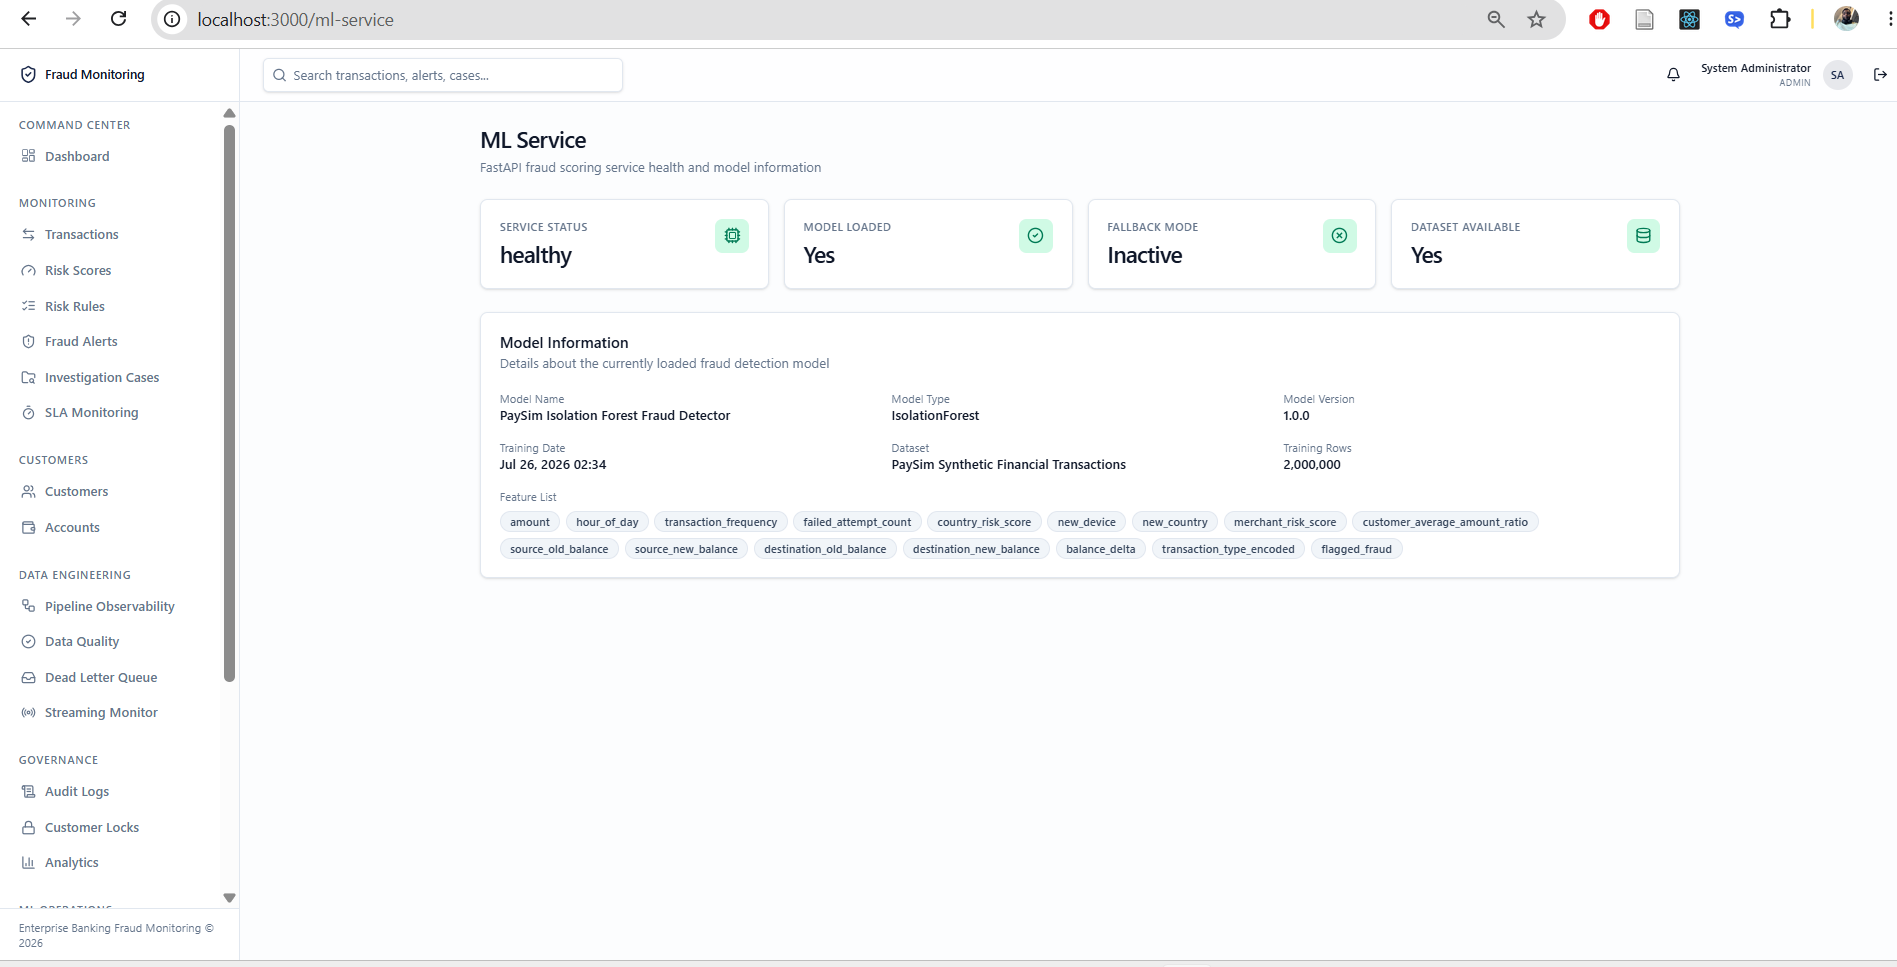Screen dimensions: 1897x967
Task: Click the sidebar scrollbar thumb
Action: point(229,403)
